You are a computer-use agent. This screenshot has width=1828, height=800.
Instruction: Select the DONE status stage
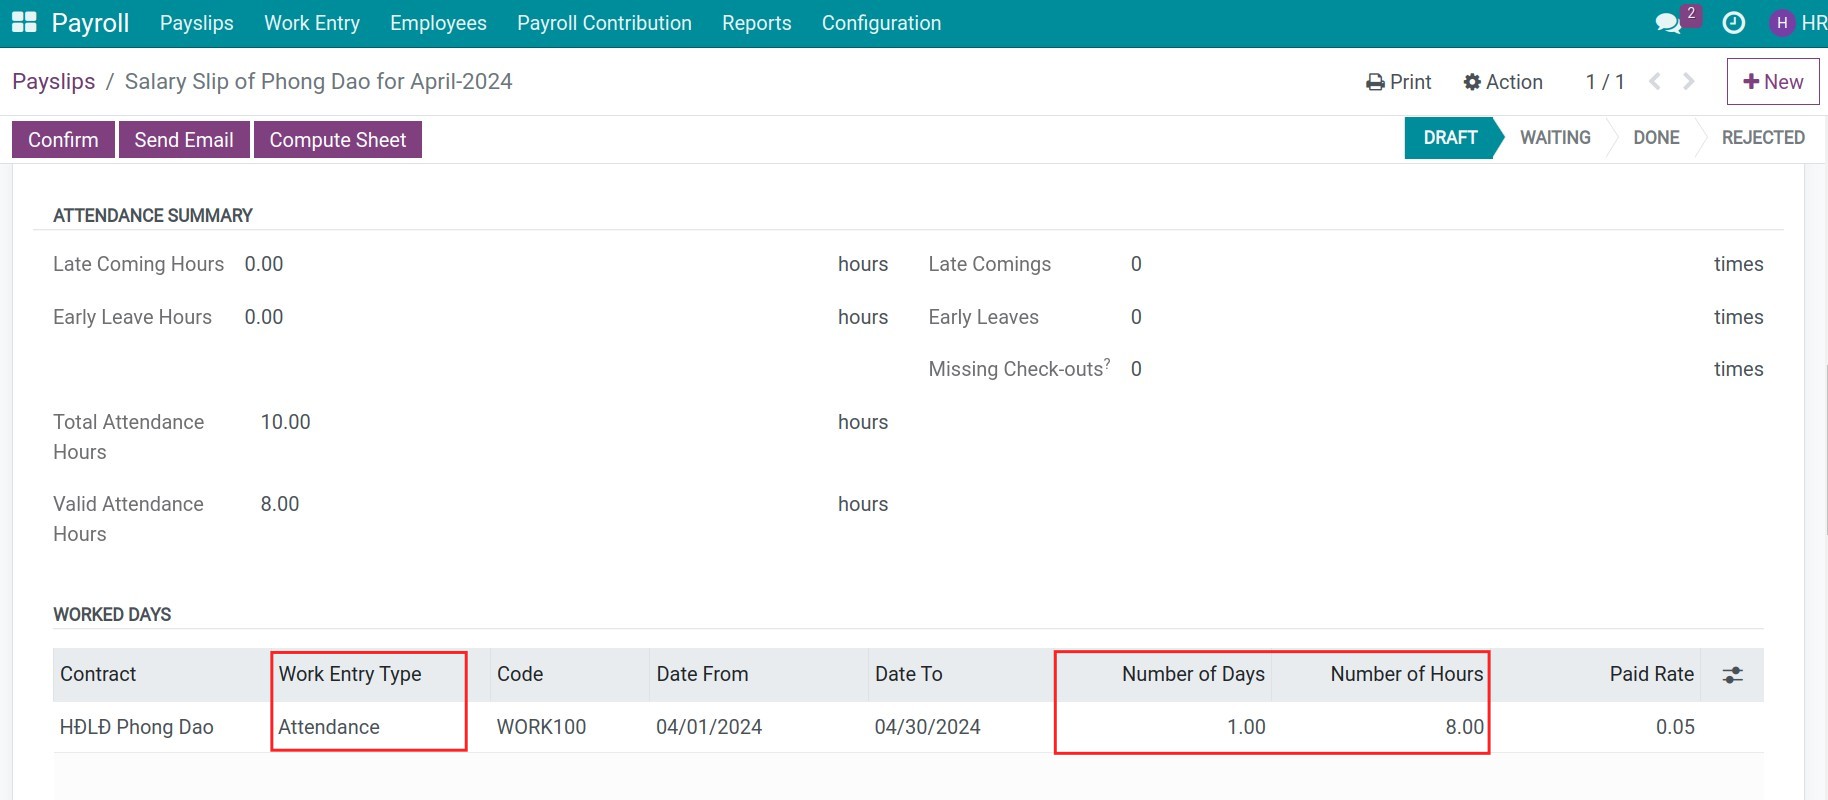pyautogui.click(x=1656, y=138)
